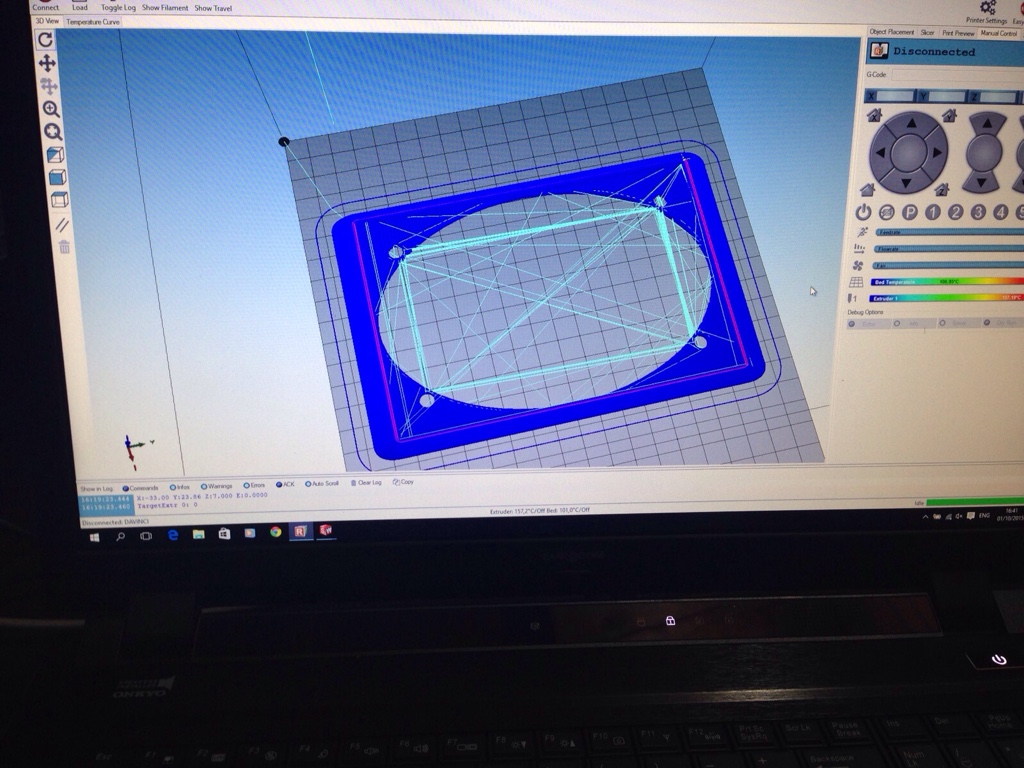
Task: Toggle Extruder 1 heater icon
Action: [853, 298]
